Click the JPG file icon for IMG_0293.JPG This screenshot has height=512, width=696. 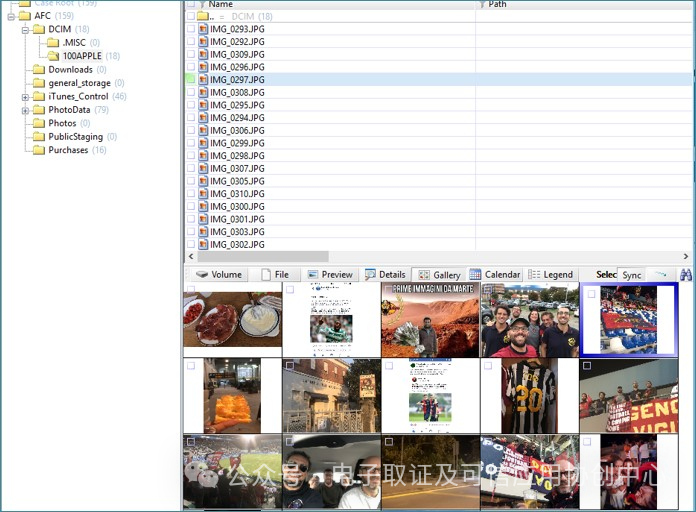coord(203,29)
